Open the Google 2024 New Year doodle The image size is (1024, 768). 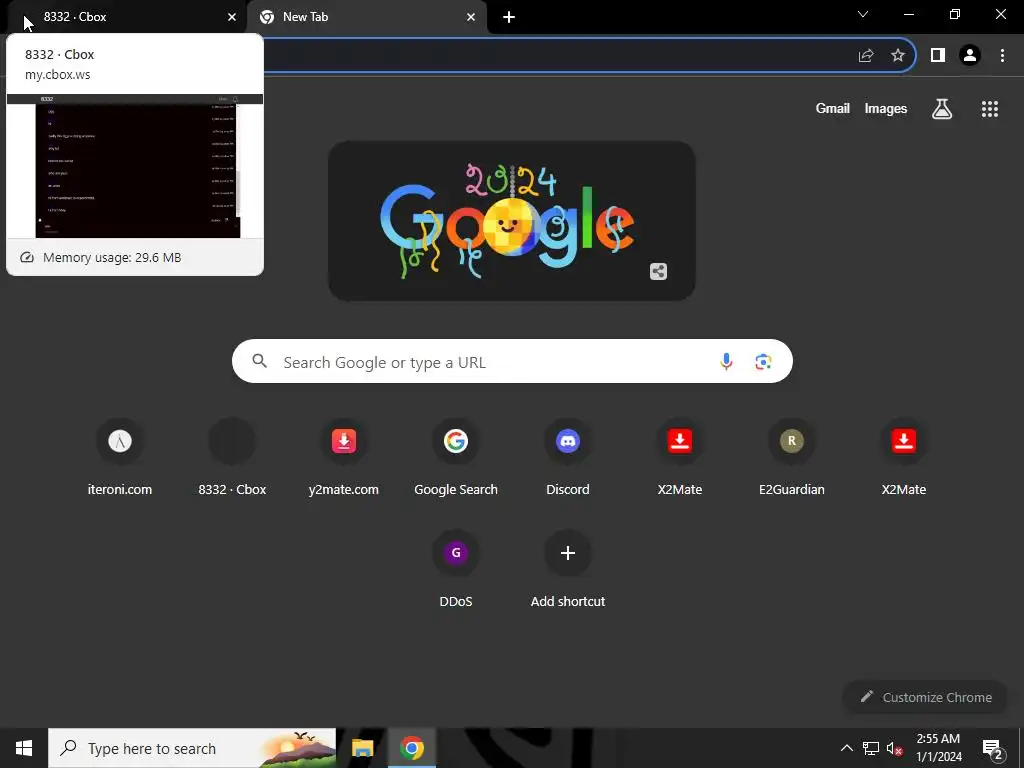(x=511, y=221)
